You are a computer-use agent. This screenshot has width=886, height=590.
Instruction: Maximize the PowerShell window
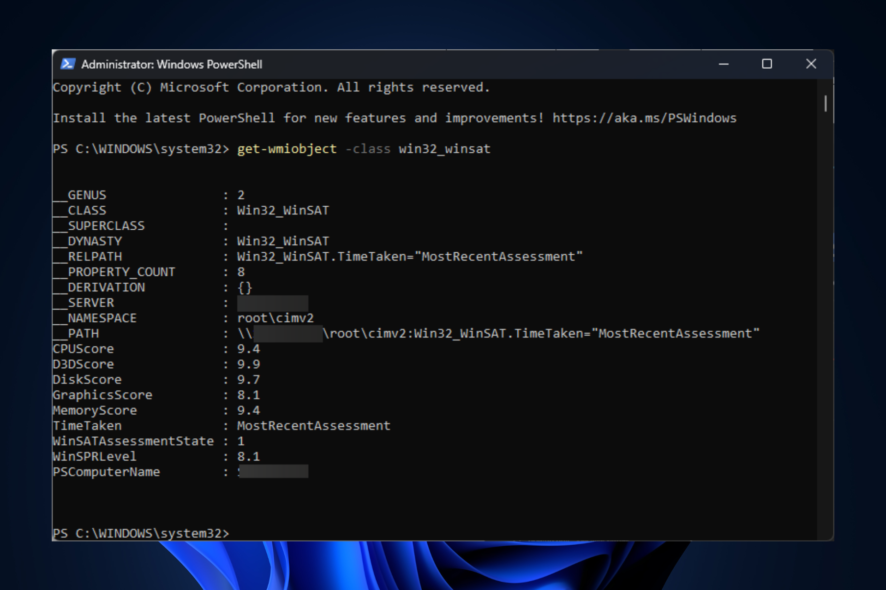pos(767,64)
